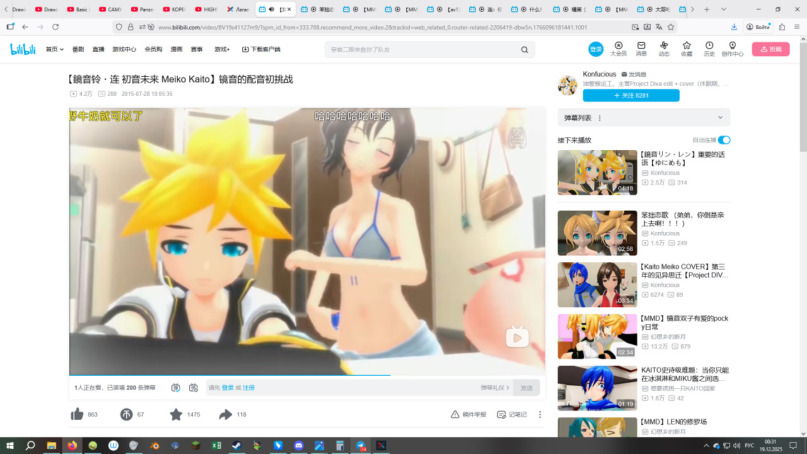Viewport: 807px width, 454px height.
Task: Click the bilibili search input field
Action: coord(422,50)
